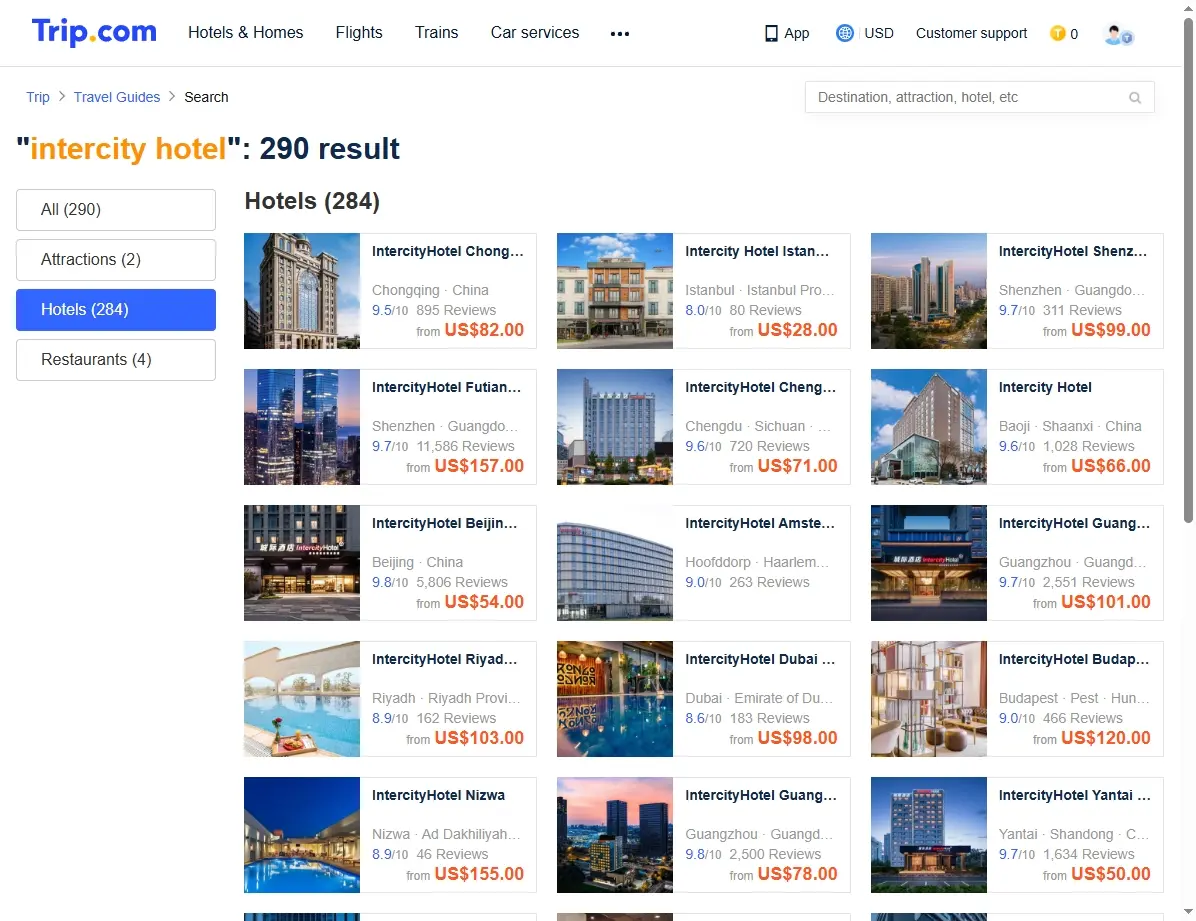Click the US$157.00 price

point(479,465)
